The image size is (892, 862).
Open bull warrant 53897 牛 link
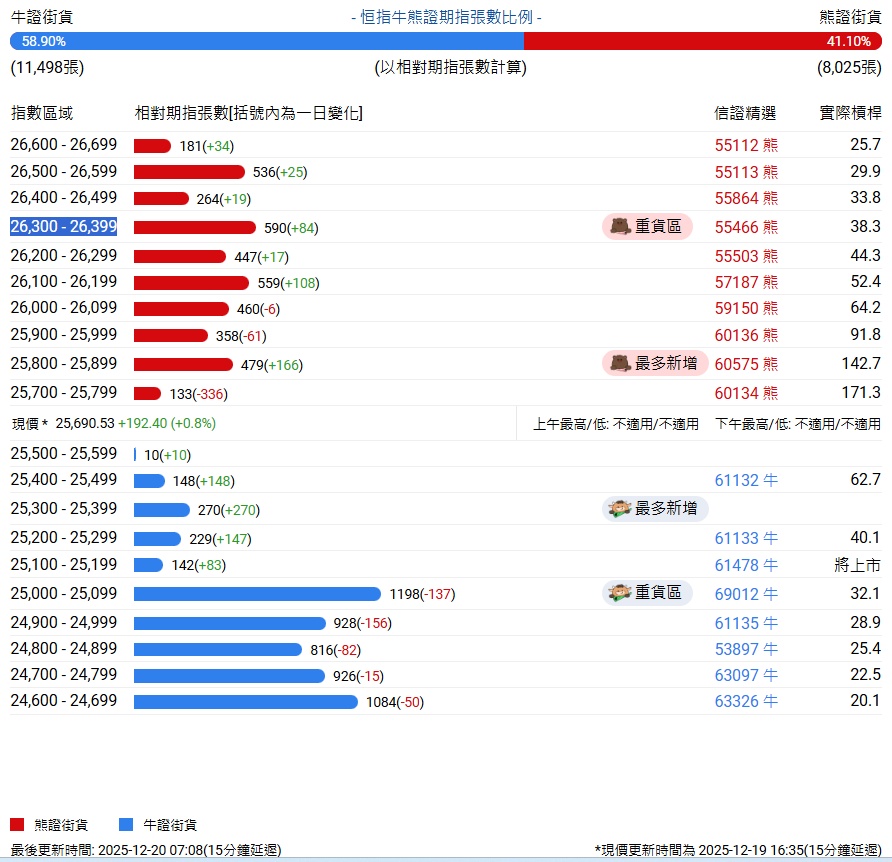click(746, 649)
